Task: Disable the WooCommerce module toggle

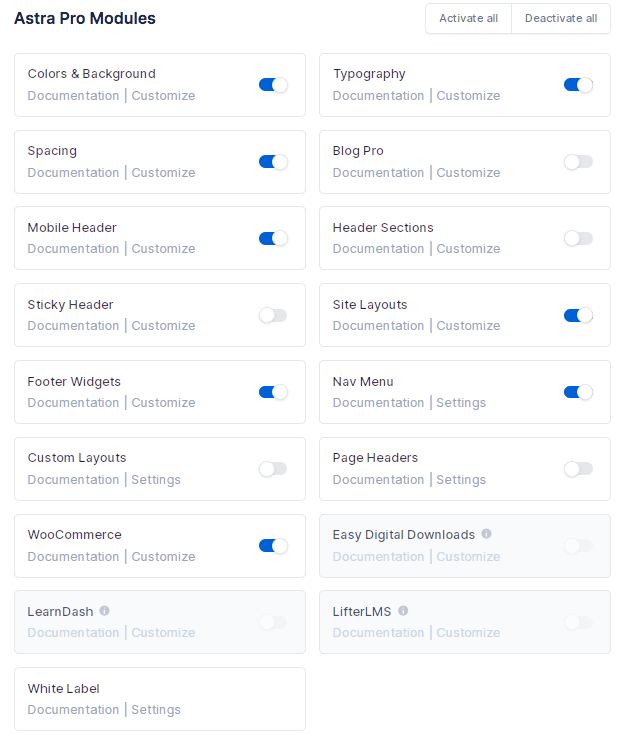Action: 273,546
